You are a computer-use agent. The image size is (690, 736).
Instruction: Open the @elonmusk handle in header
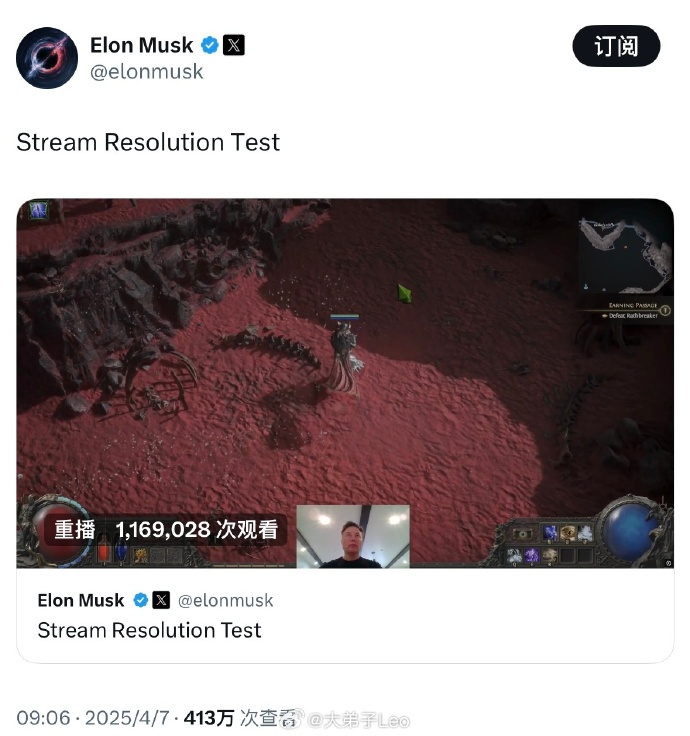pos(146,72)
